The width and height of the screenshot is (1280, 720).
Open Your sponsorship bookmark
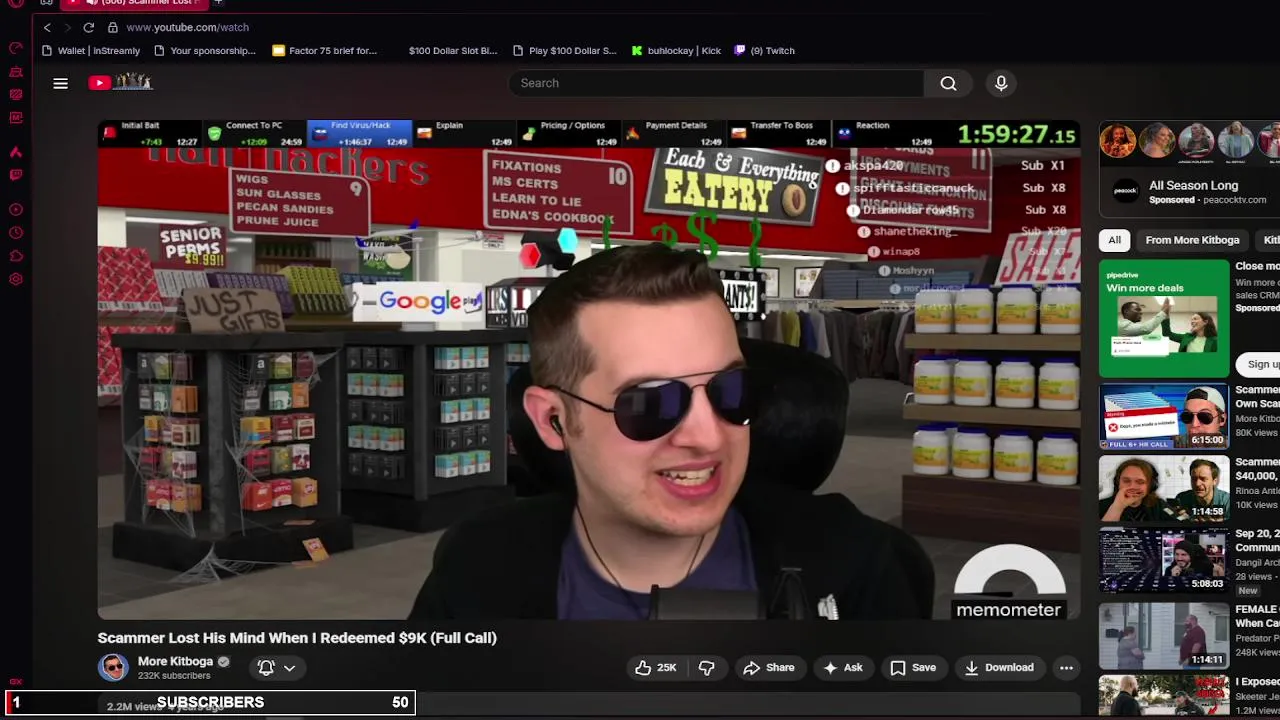point(205,50)
